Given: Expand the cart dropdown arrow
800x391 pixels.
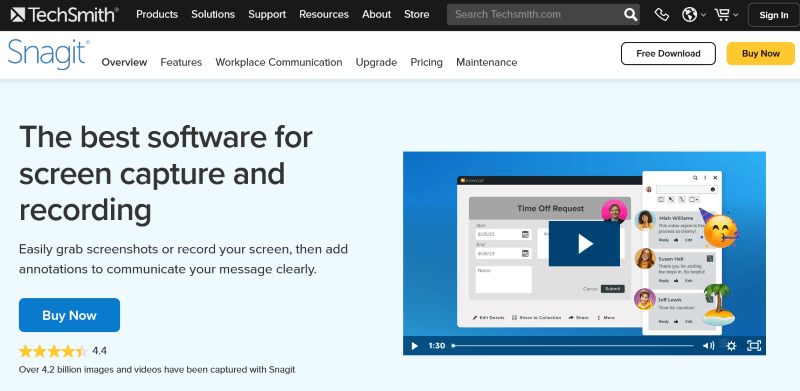Looking at the screenshot, I should tap(736, 15).
